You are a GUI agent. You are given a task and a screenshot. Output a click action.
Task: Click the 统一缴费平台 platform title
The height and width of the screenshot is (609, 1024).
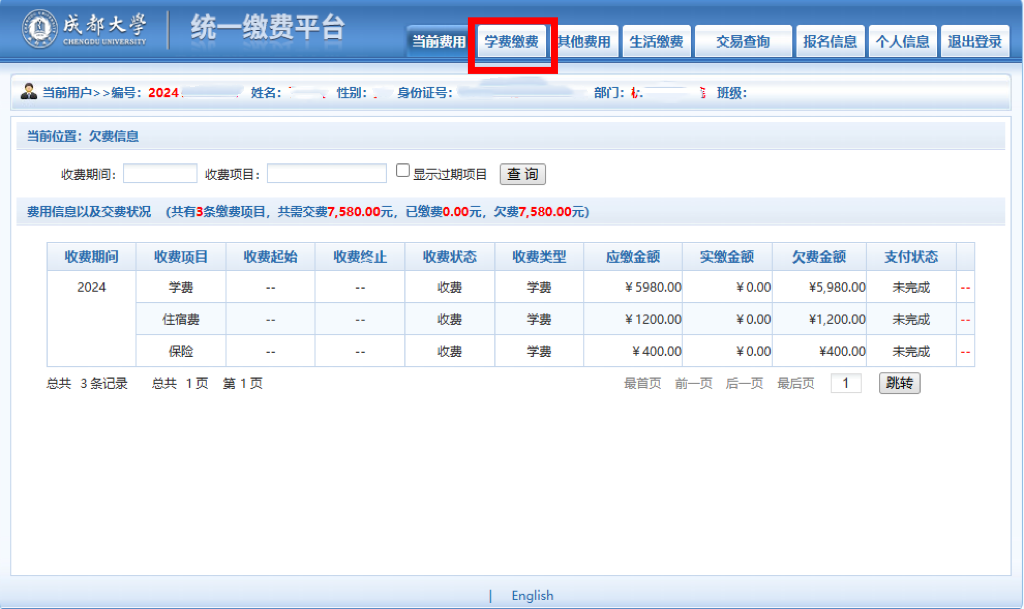coord(268,29)
